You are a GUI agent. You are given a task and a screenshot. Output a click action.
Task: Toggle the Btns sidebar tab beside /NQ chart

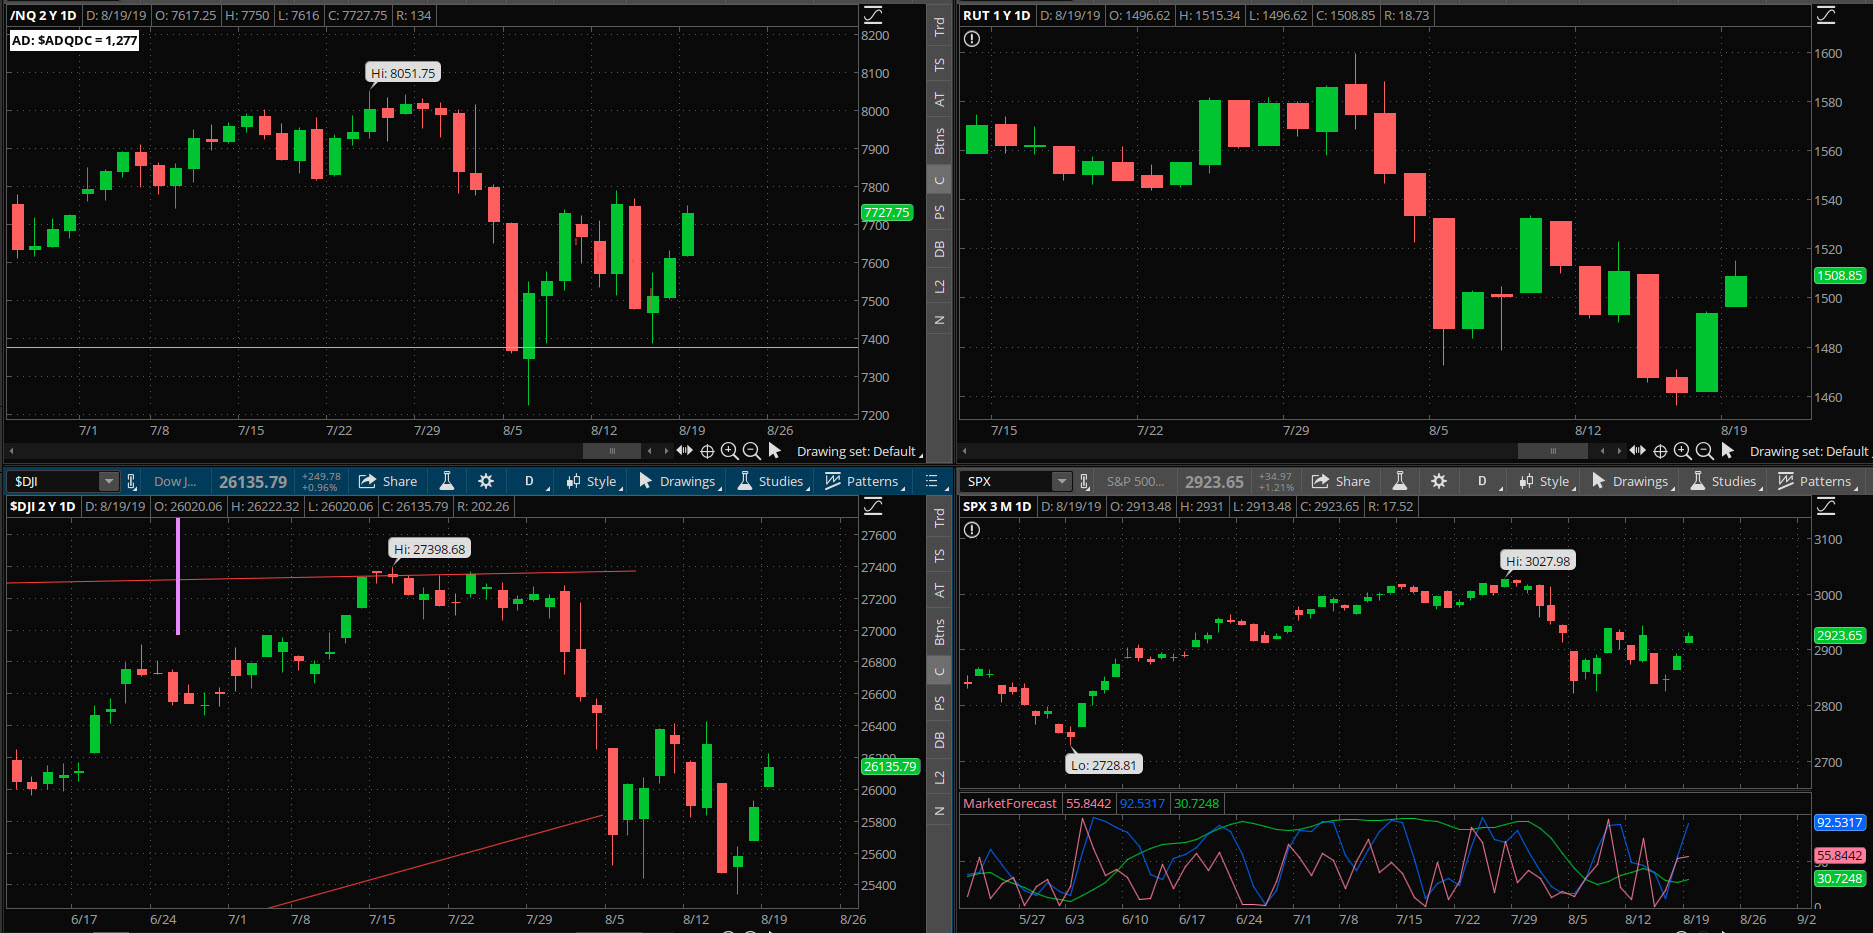tap(939, 141)
